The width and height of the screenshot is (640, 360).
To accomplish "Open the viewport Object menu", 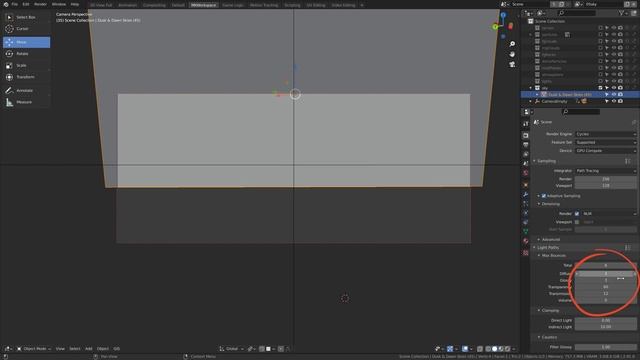I will point(103,349).
